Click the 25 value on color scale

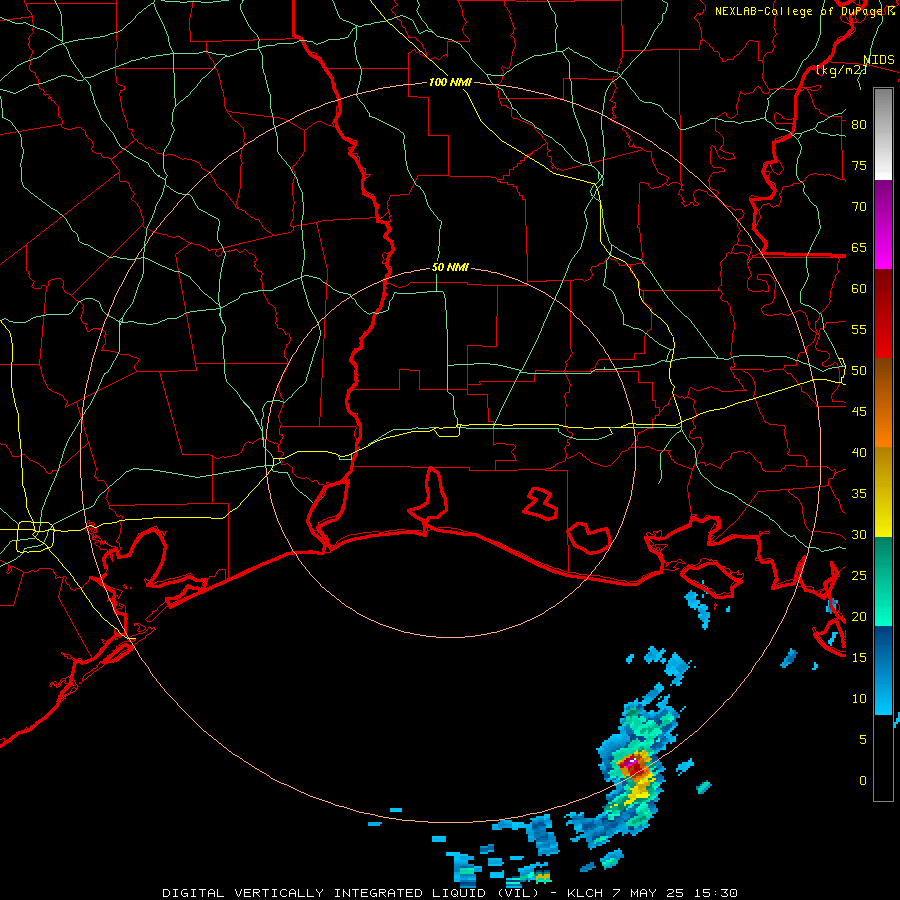click(x=859, y=576)
